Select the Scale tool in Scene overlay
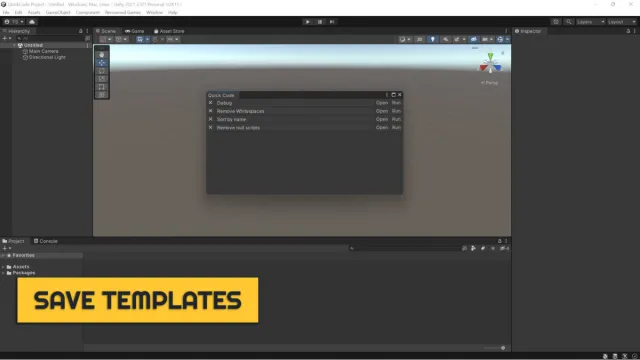 click(x=102, y=79)
